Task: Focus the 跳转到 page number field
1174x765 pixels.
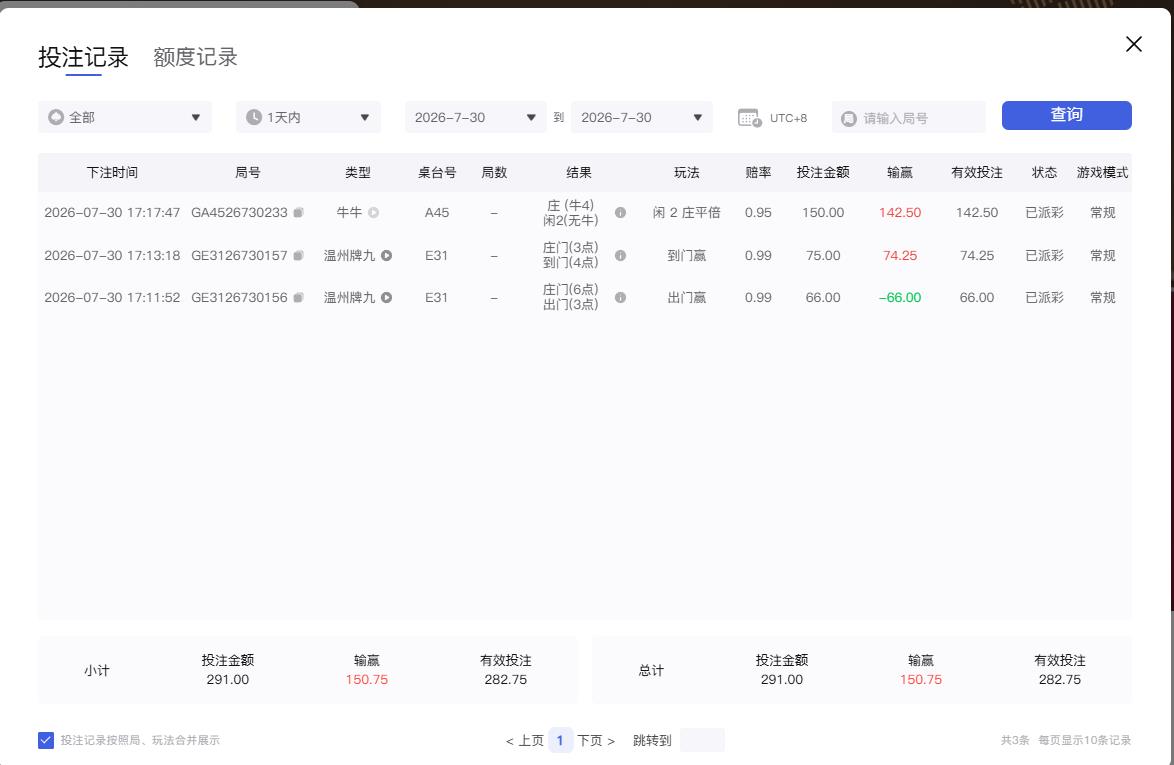Action: [x=702, y=740]
